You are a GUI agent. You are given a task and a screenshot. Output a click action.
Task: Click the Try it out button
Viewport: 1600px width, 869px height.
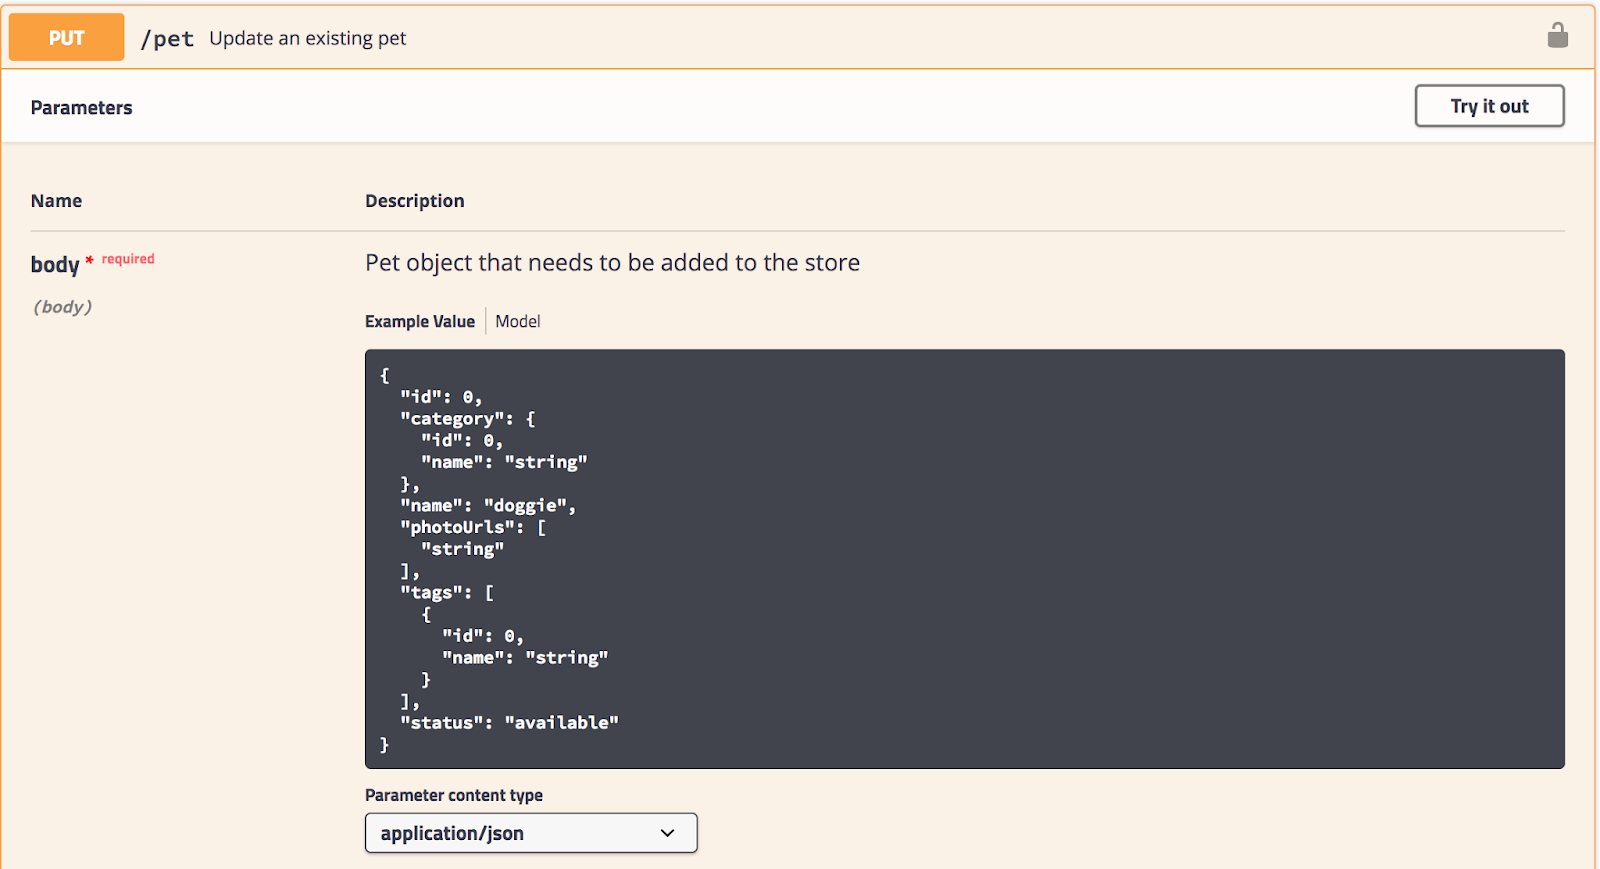click(1489, 106)
